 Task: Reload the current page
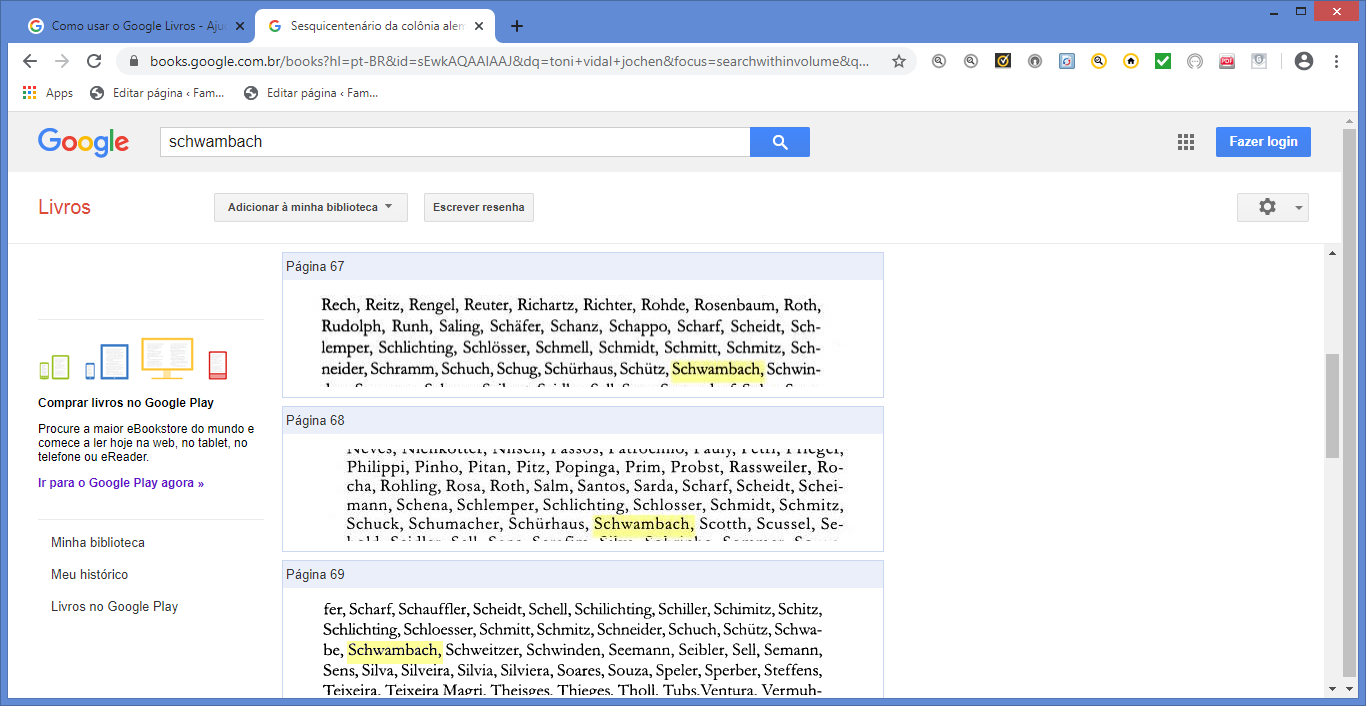94,61
